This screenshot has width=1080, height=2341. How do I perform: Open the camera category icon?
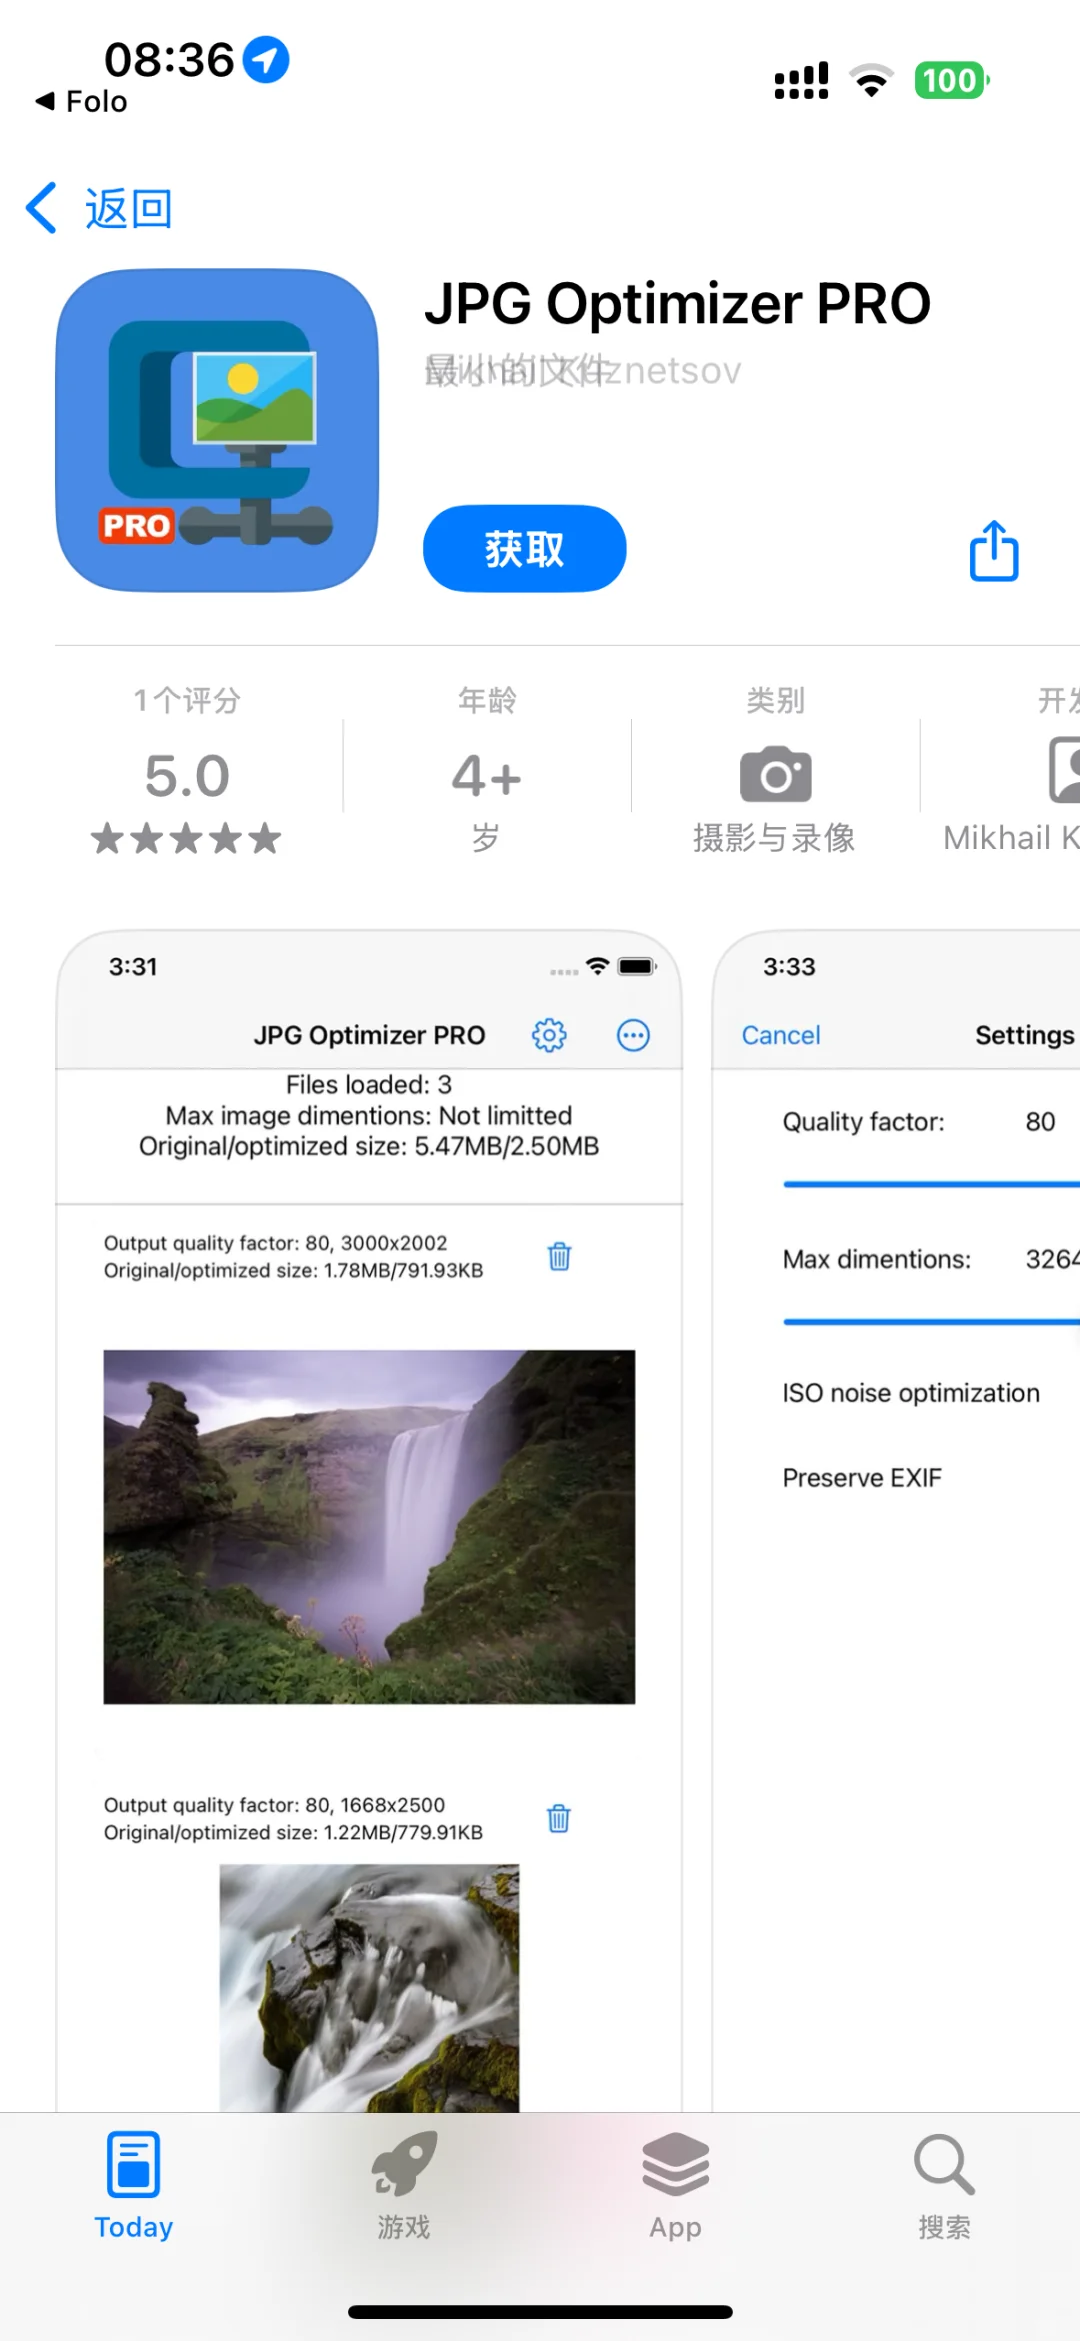(x=775, y=774)
